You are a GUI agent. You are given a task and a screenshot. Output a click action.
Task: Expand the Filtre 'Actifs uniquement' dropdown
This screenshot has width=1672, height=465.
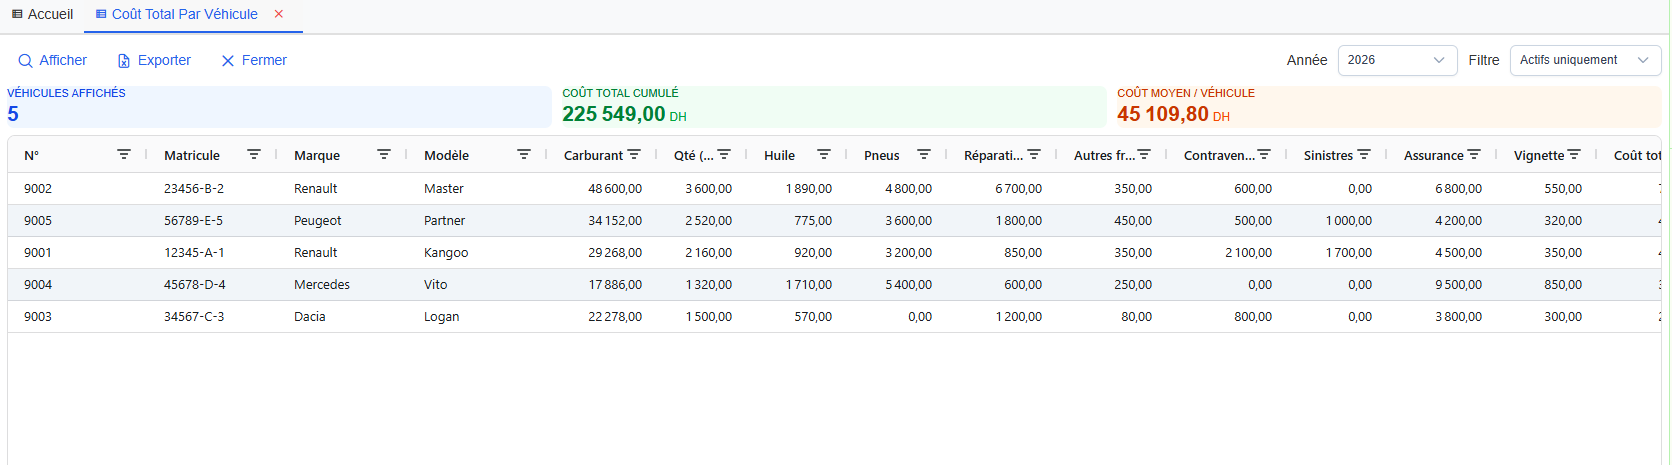pos(1584,60)
